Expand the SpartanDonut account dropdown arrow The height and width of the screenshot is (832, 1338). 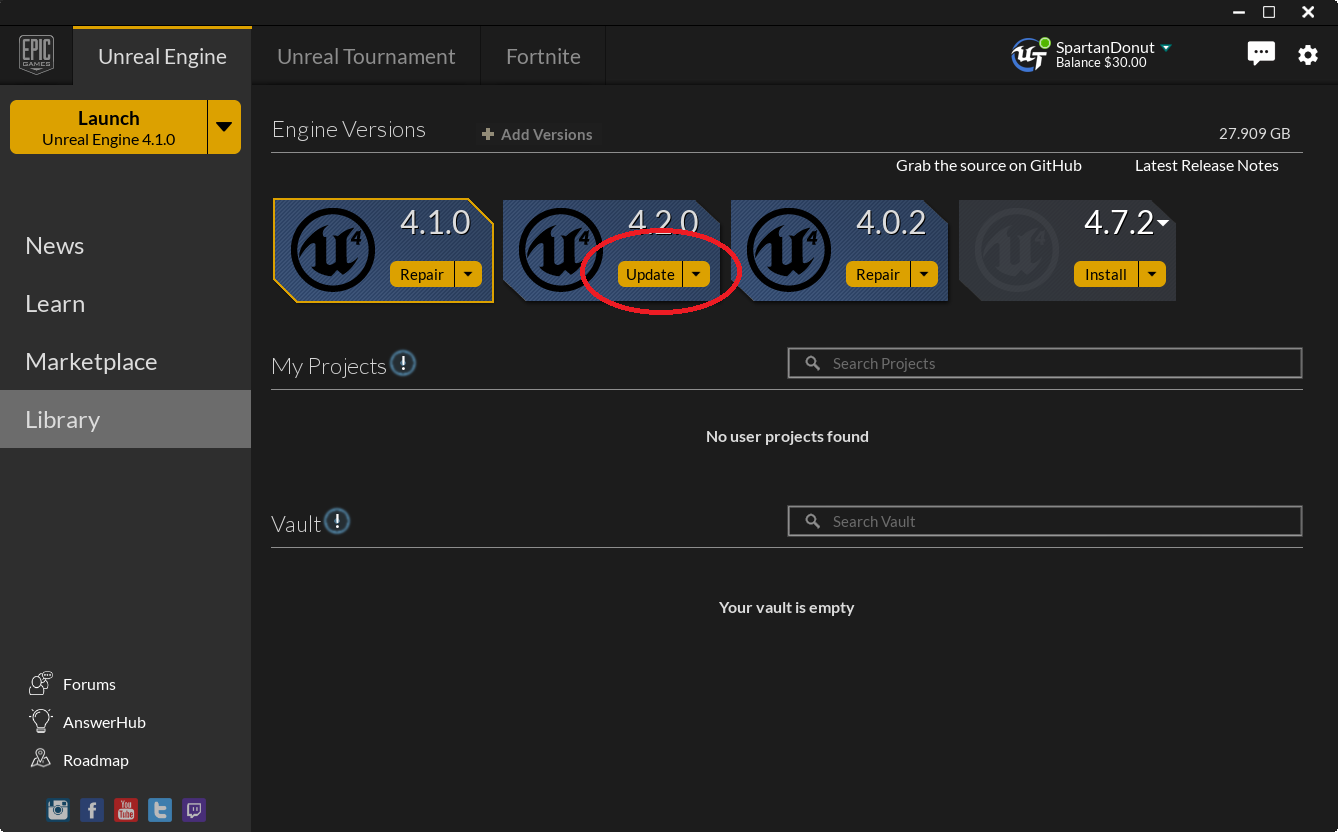click(x=1166, y=48)
